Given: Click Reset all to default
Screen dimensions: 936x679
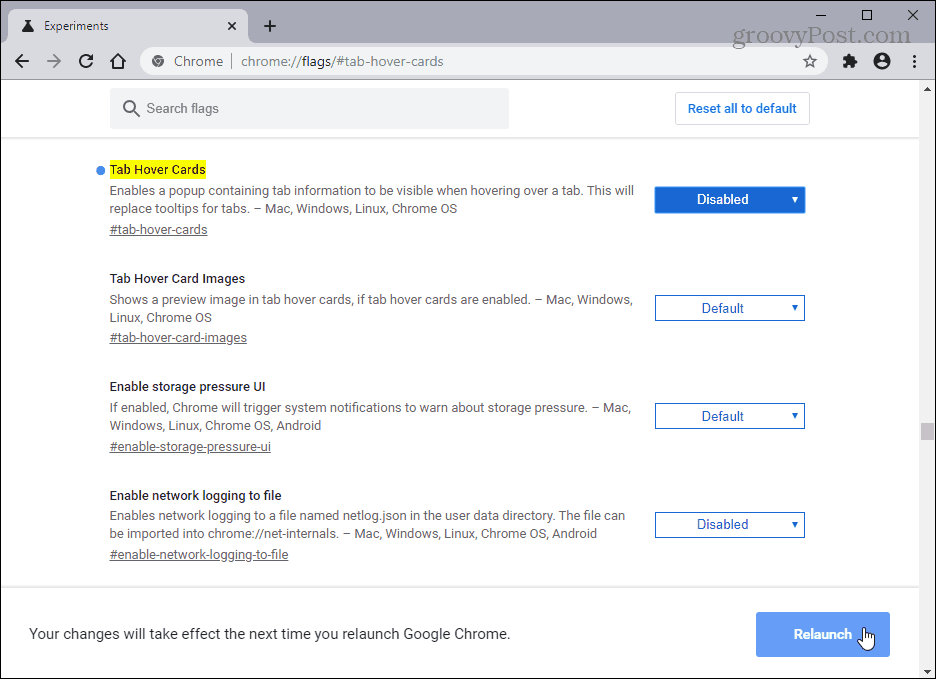Looking at the screenshot, I should [742, 108].
